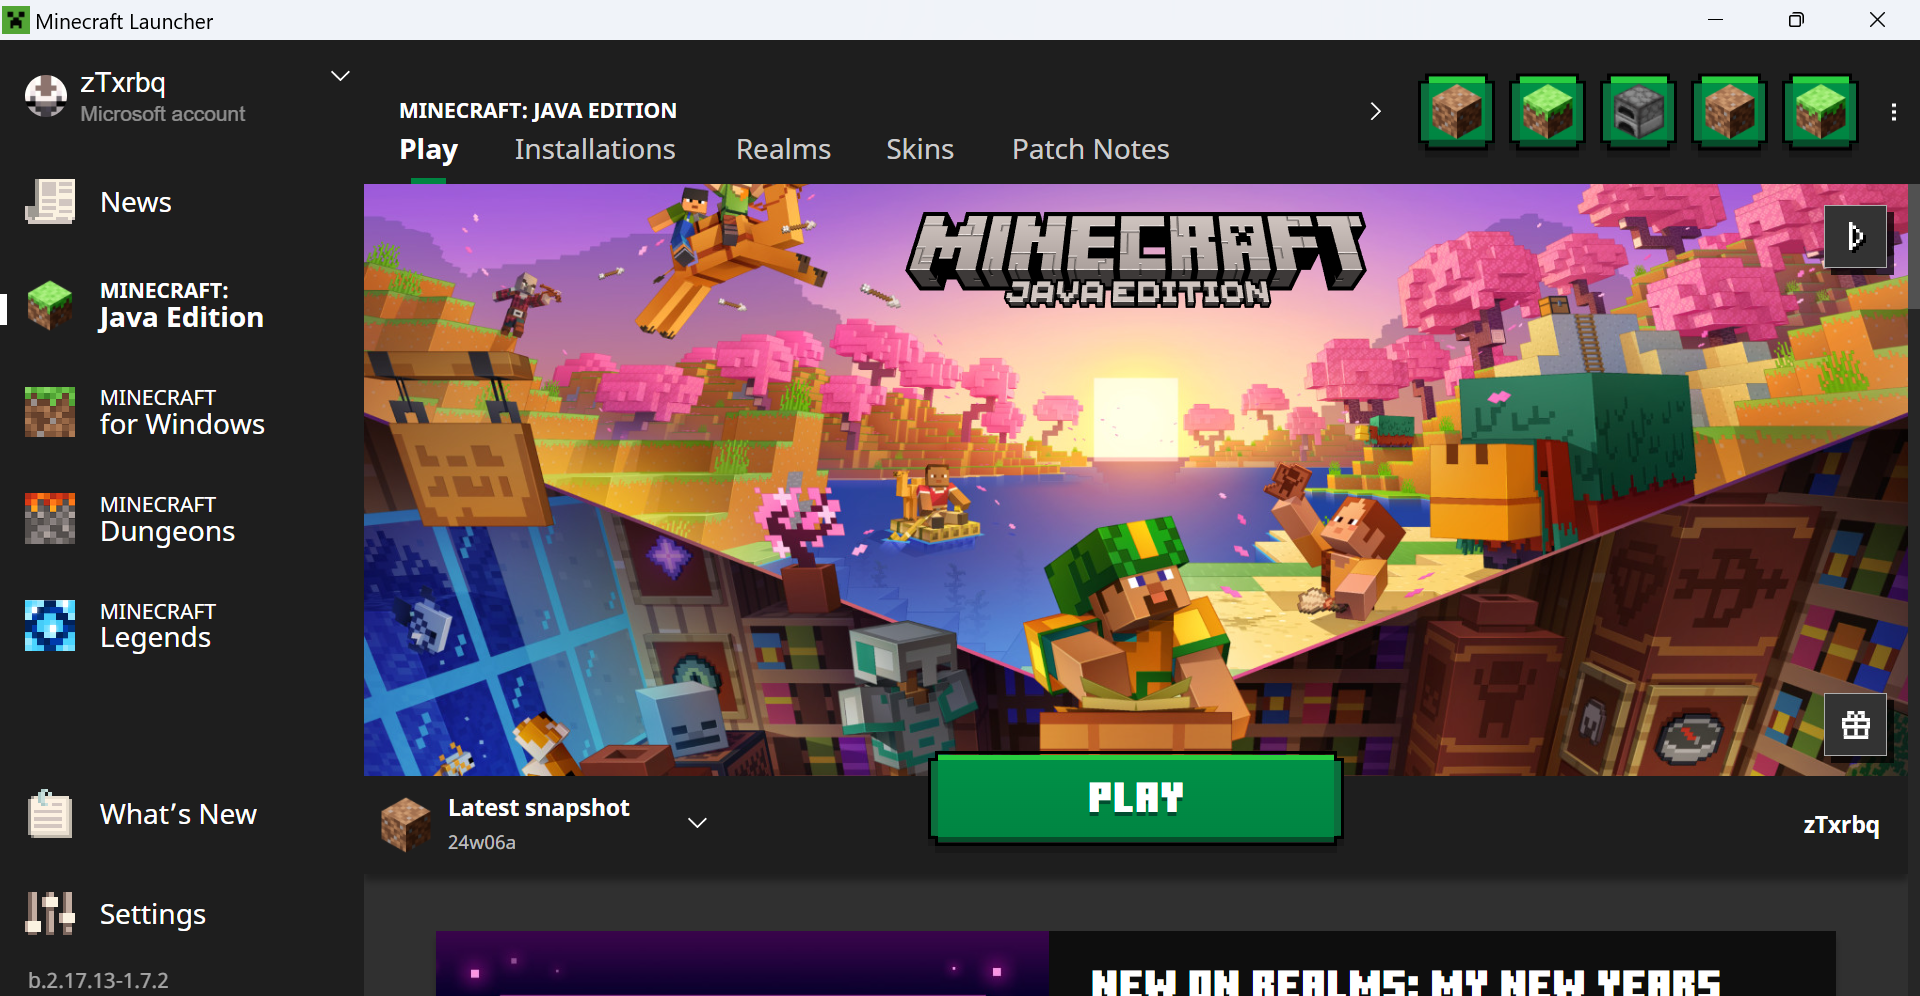Image resolution: width=1920 pixels, height=996 pixels.
Task: Click the play arrow icon on the banner
Action: pyautogui.click(x=1856, y=237)
